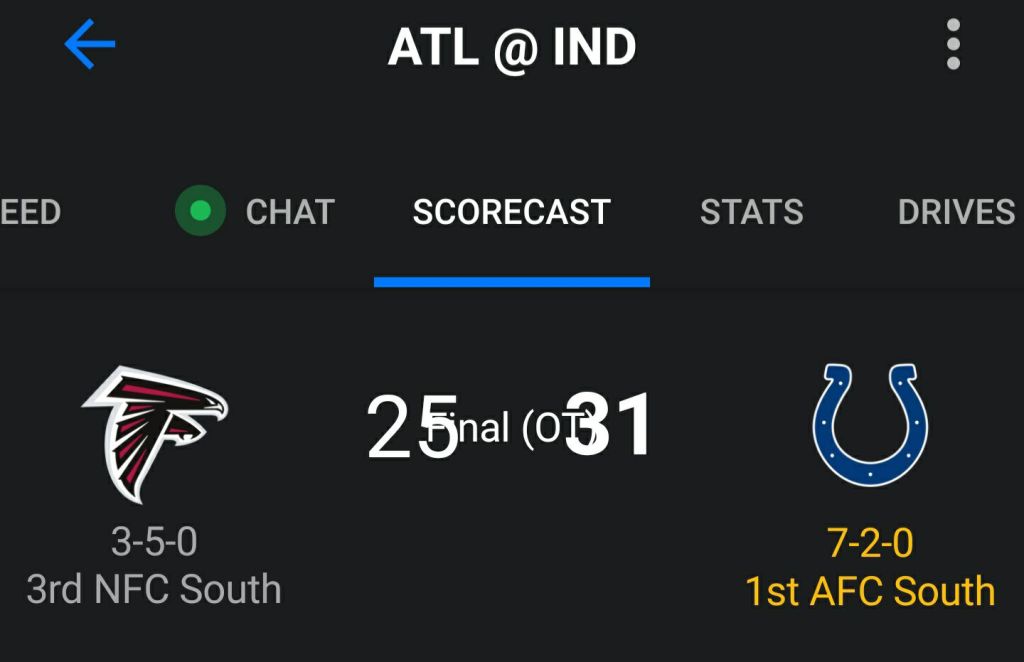Image resolution: width=1024 pixels, height=662 pixels.
Task: Open the three-dot overflow menu
Action: point(952,45)
